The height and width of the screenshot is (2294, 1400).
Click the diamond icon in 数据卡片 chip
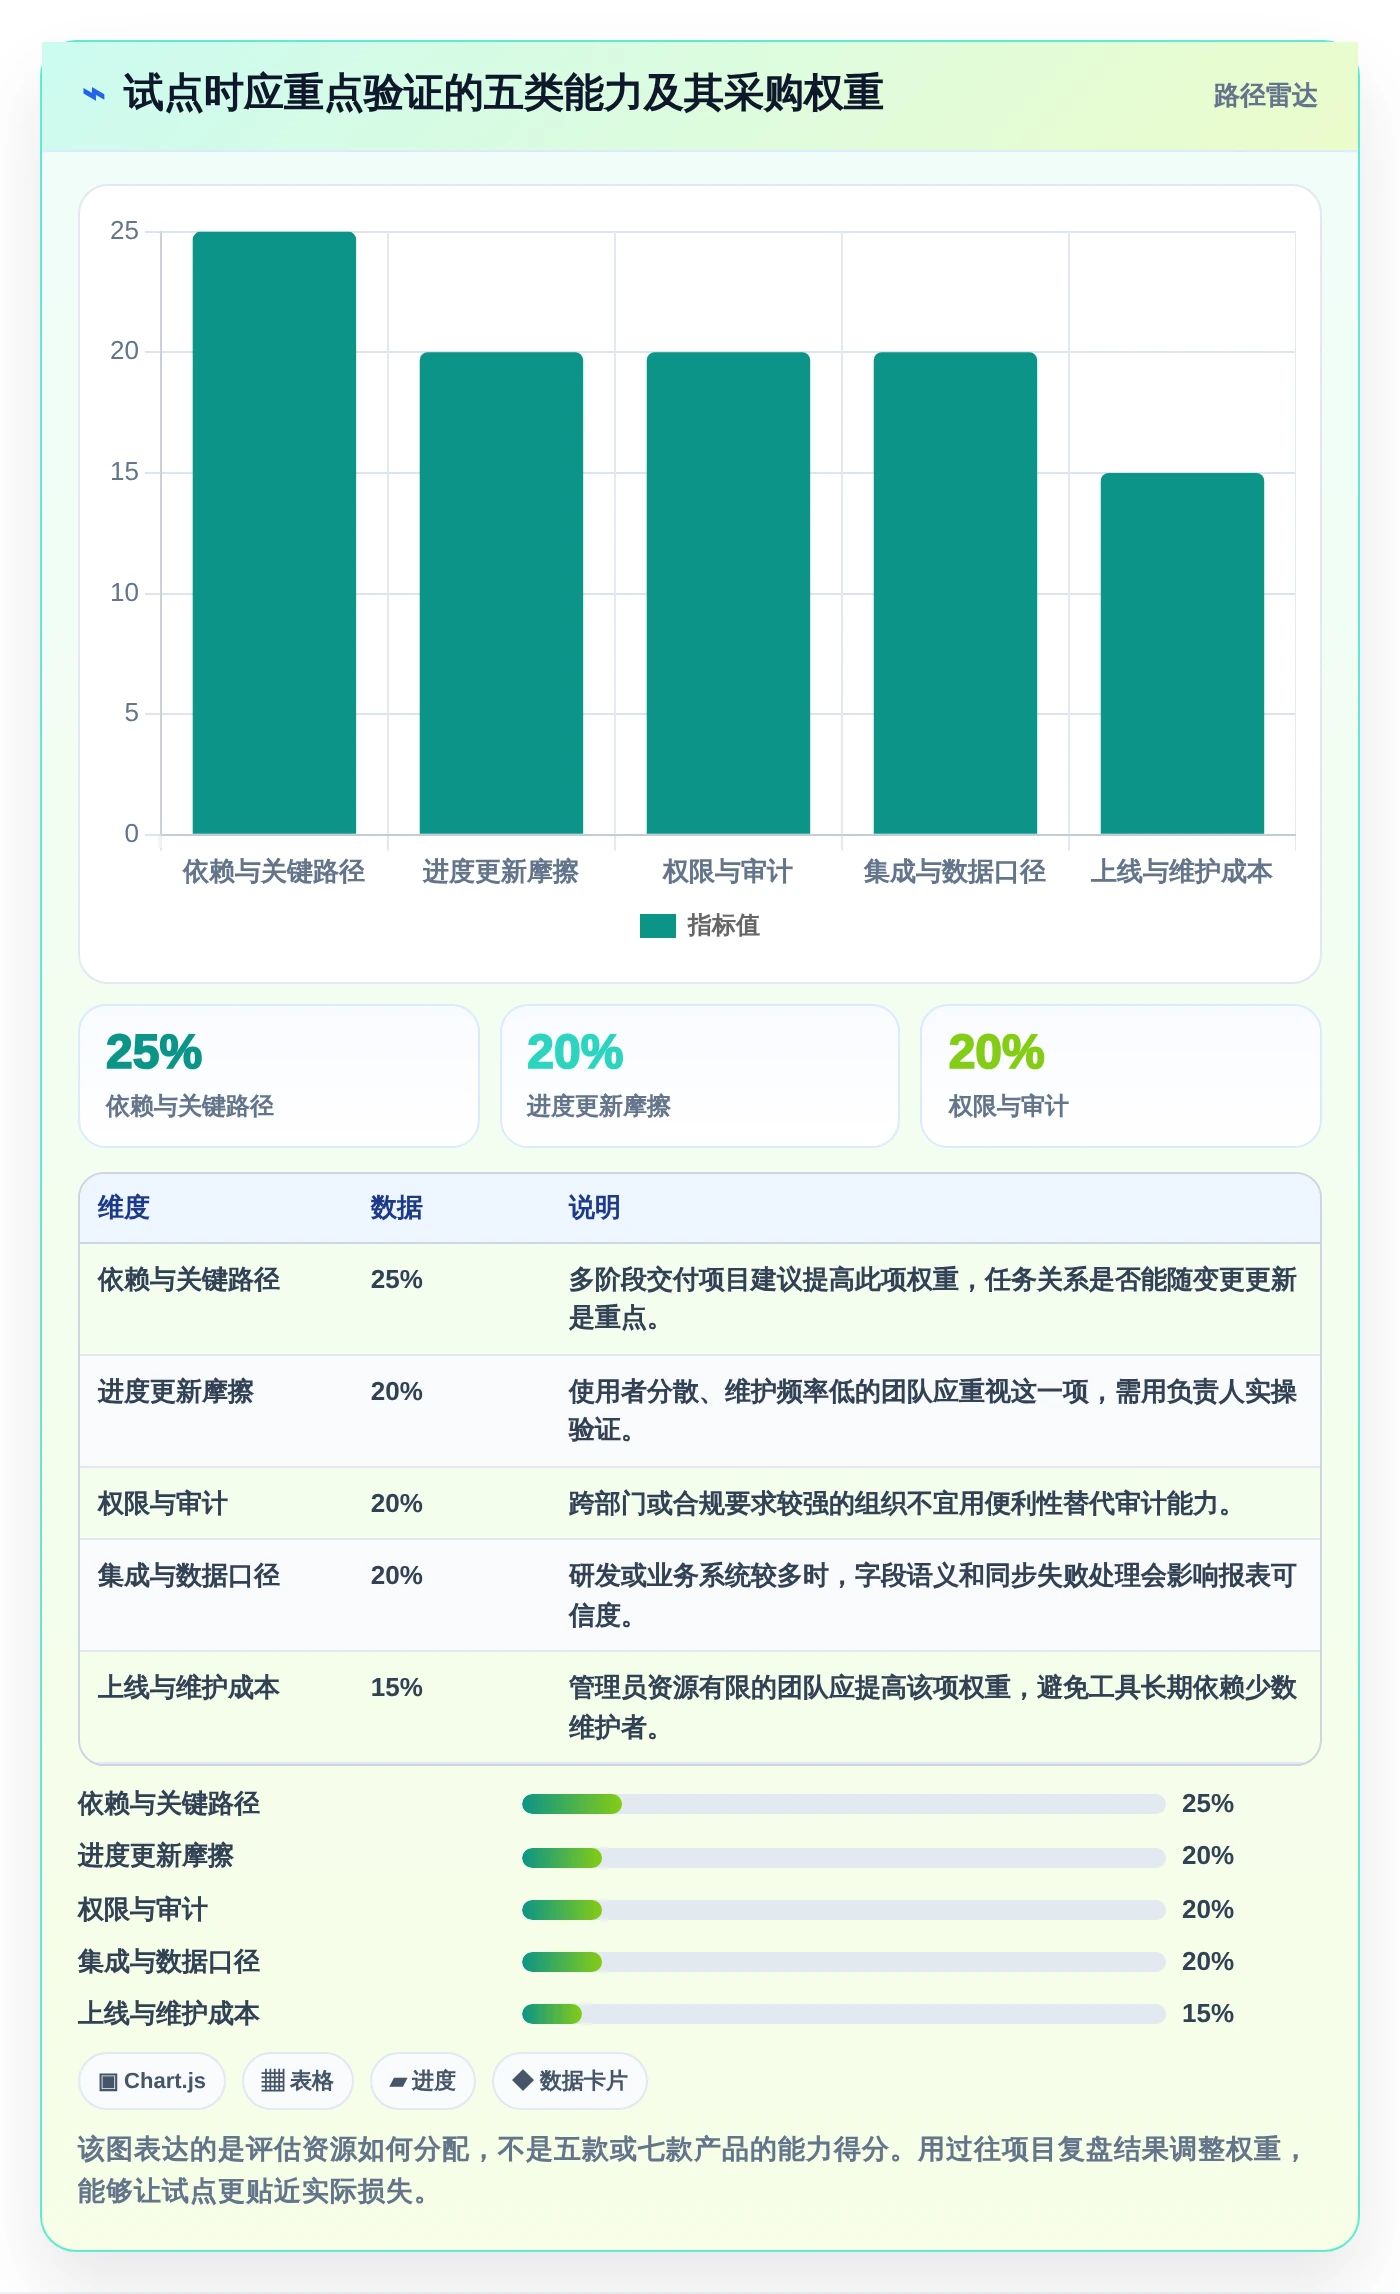522,2080
